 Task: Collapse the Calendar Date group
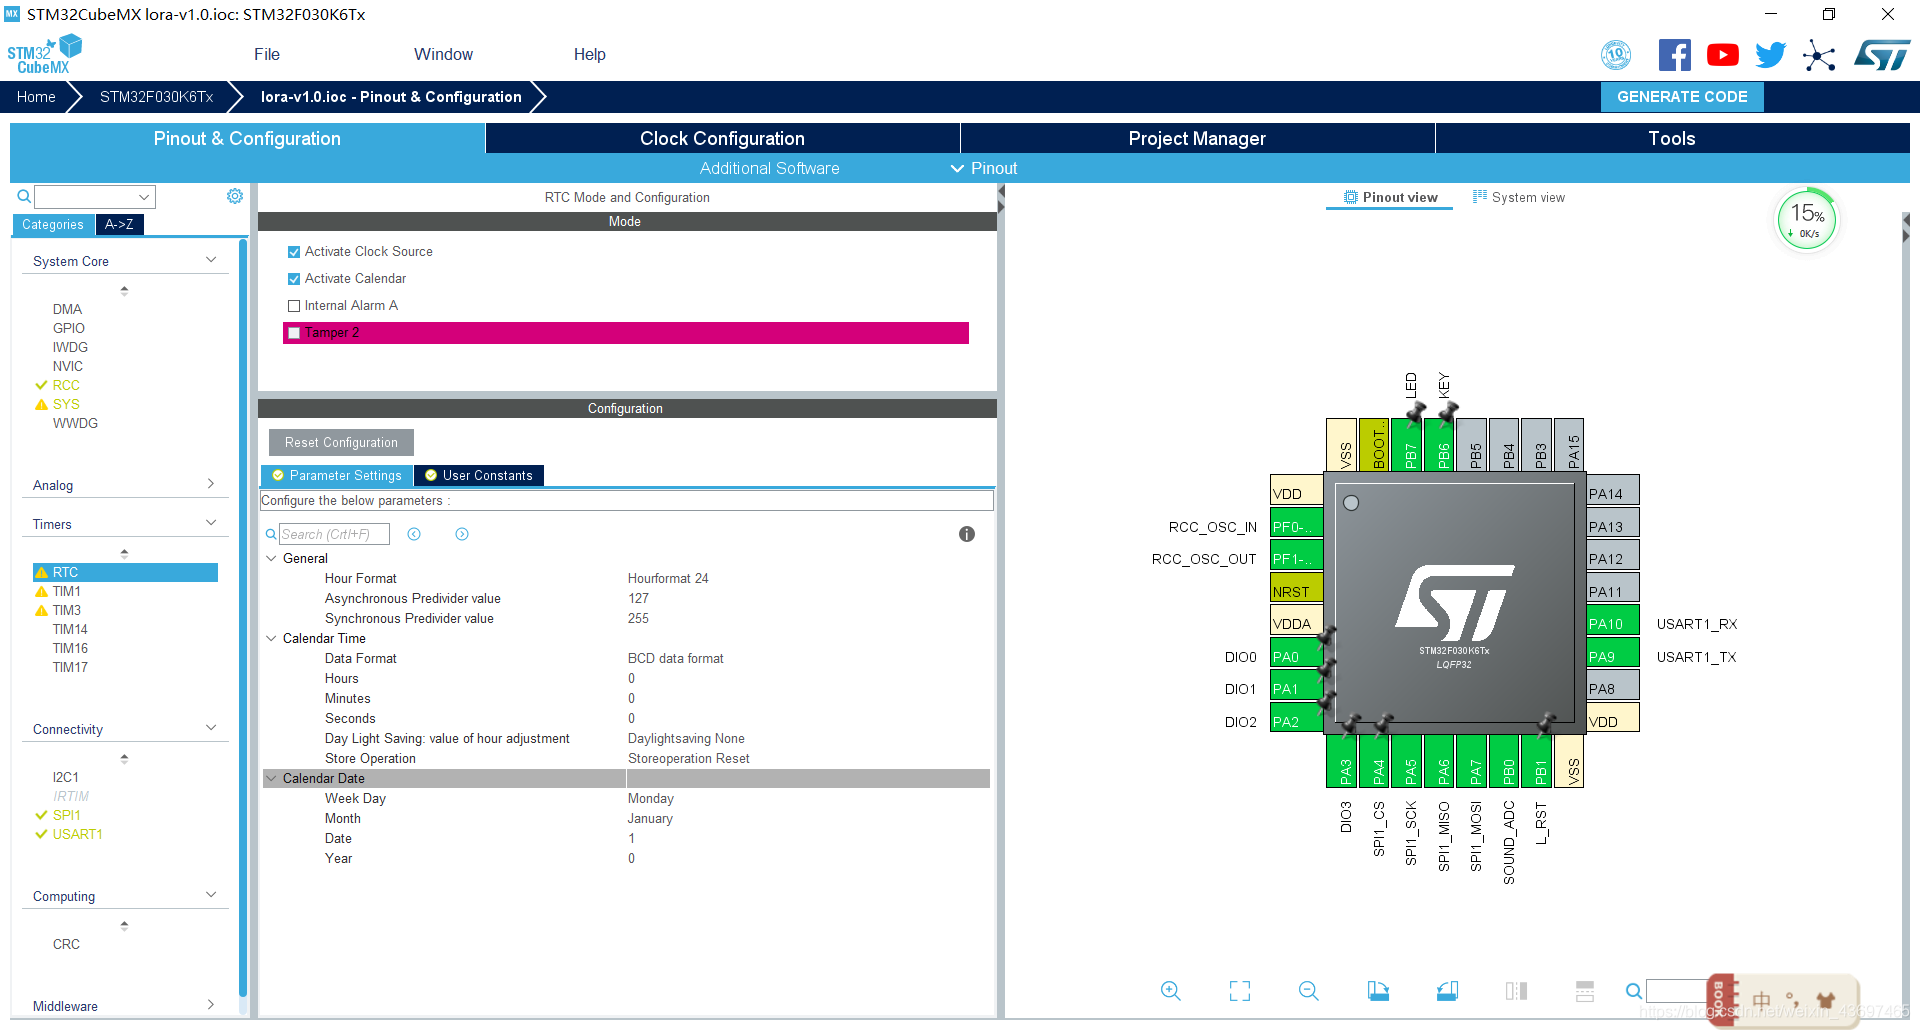[x=271, y=778]
